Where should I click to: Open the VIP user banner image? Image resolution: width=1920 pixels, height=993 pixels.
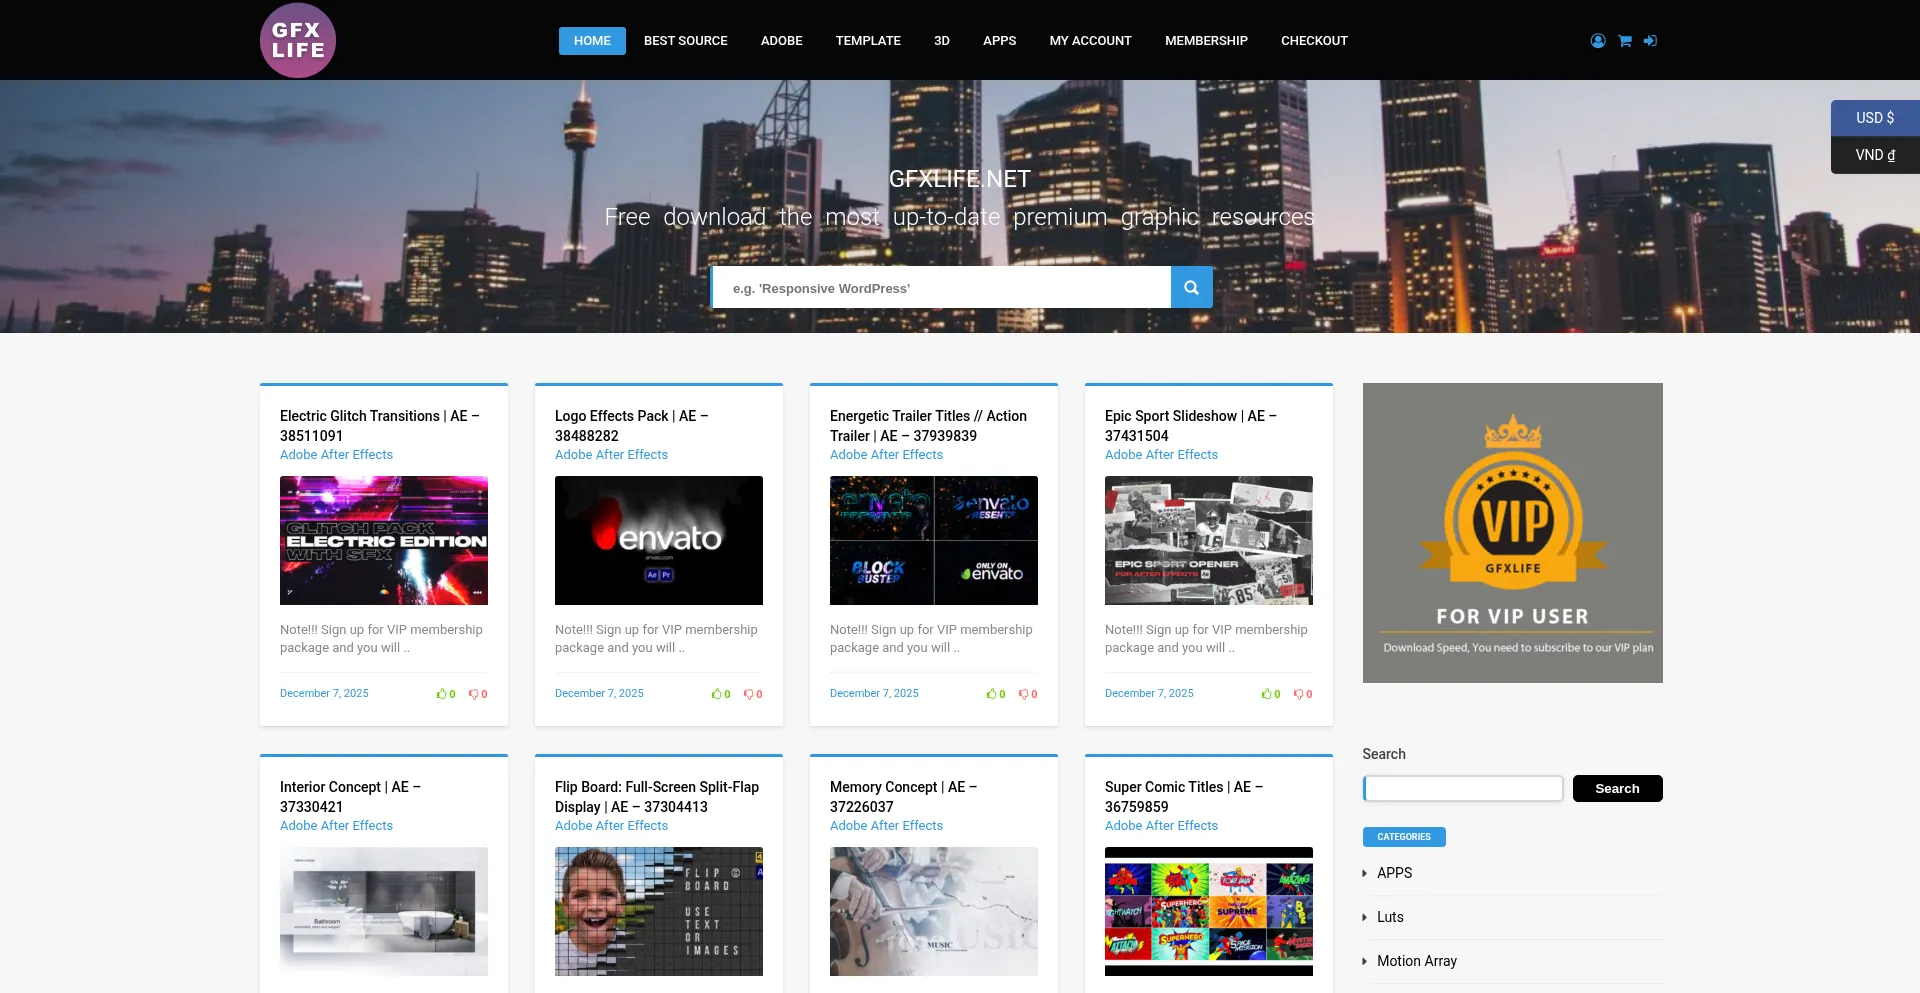pos(1512,533)
